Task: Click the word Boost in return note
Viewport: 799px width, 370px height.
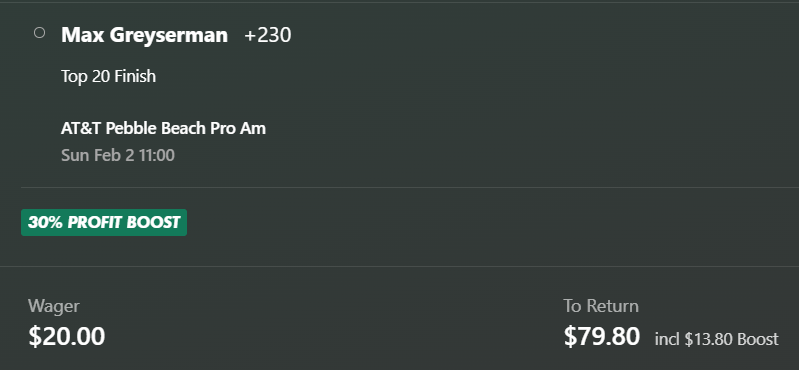Action: 759,339
